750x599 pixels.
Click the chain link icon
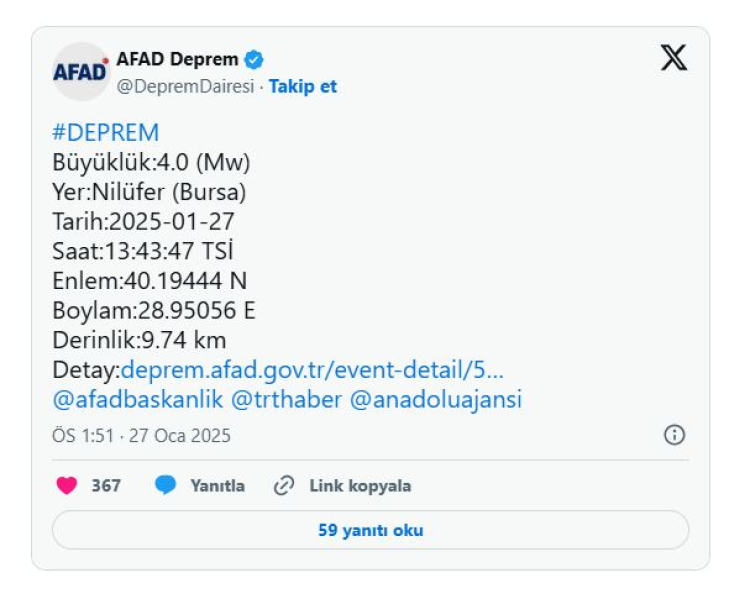284,486
